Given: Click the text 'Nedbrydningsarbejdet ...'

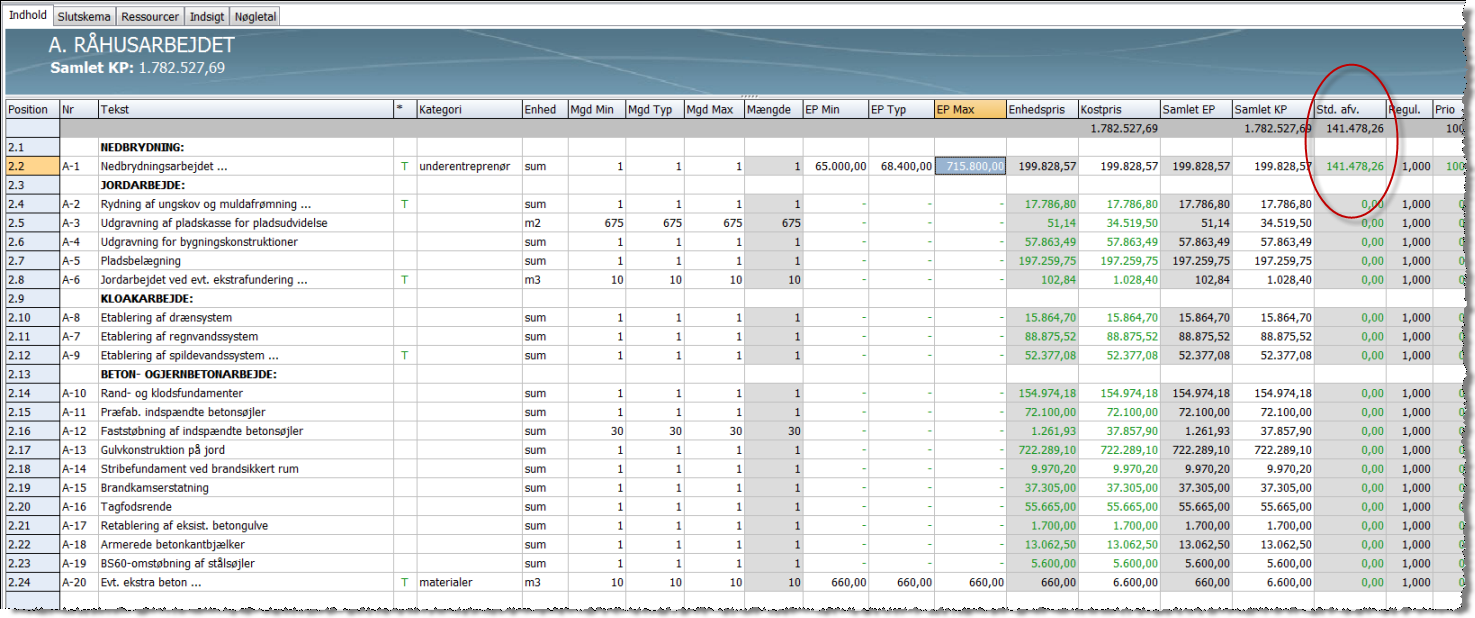Looking at the screenshot, I should [164, 166].
